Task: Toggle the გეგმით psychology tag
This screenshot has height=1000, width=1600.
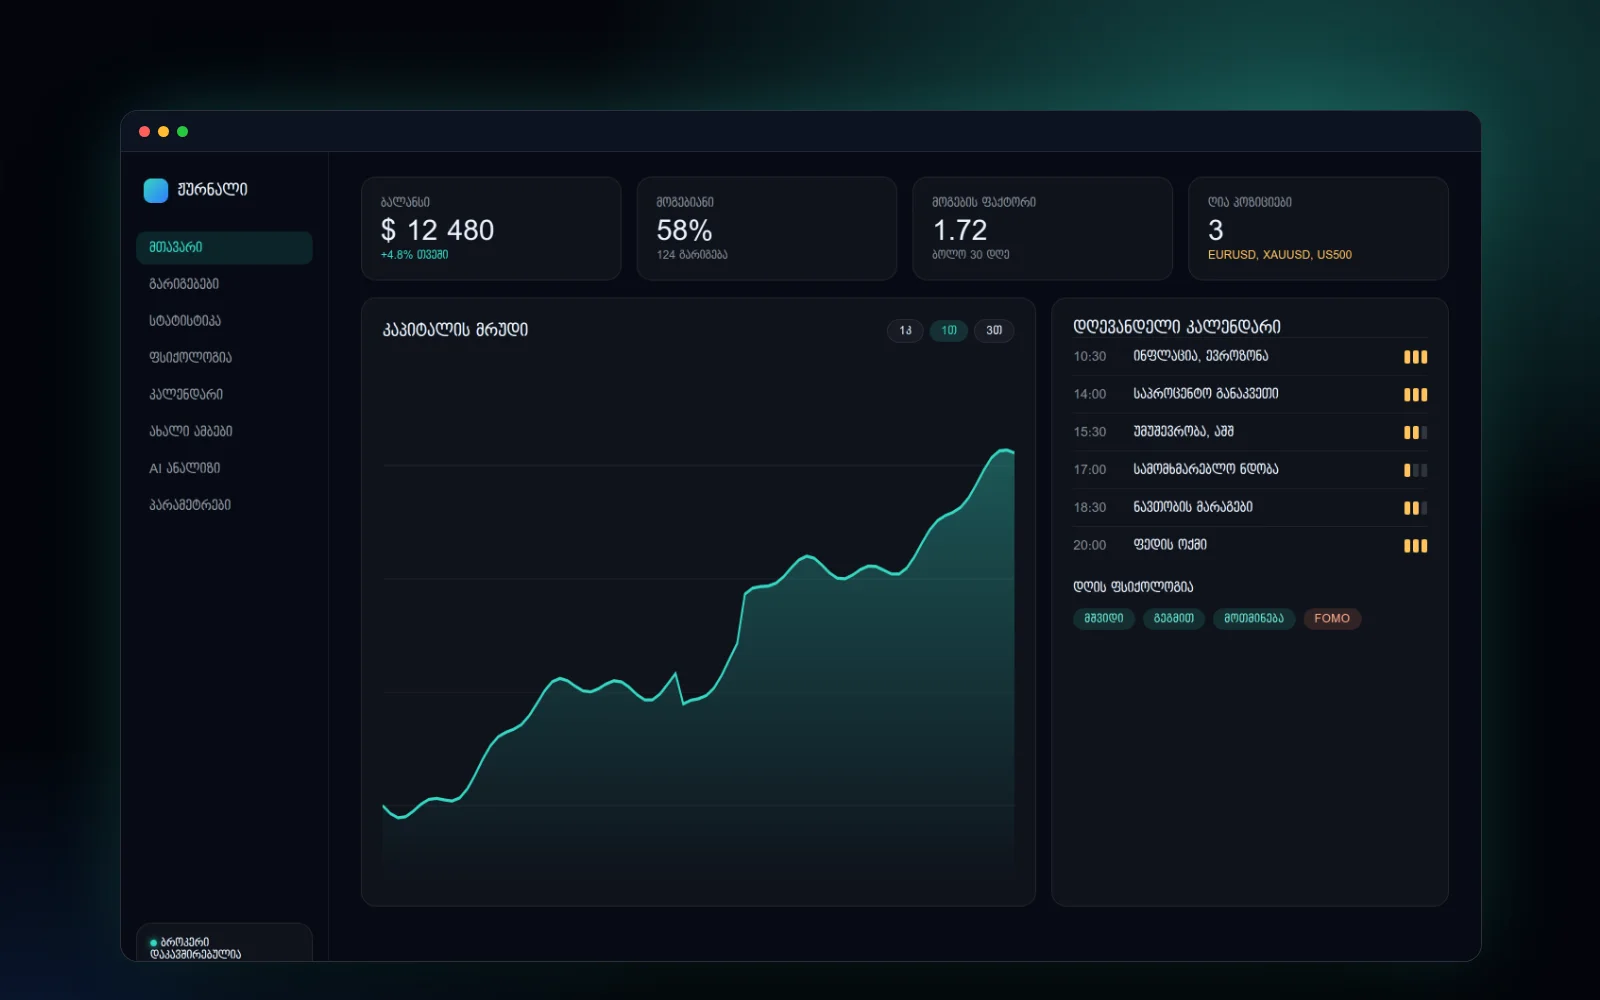Action: [1174, 619]
